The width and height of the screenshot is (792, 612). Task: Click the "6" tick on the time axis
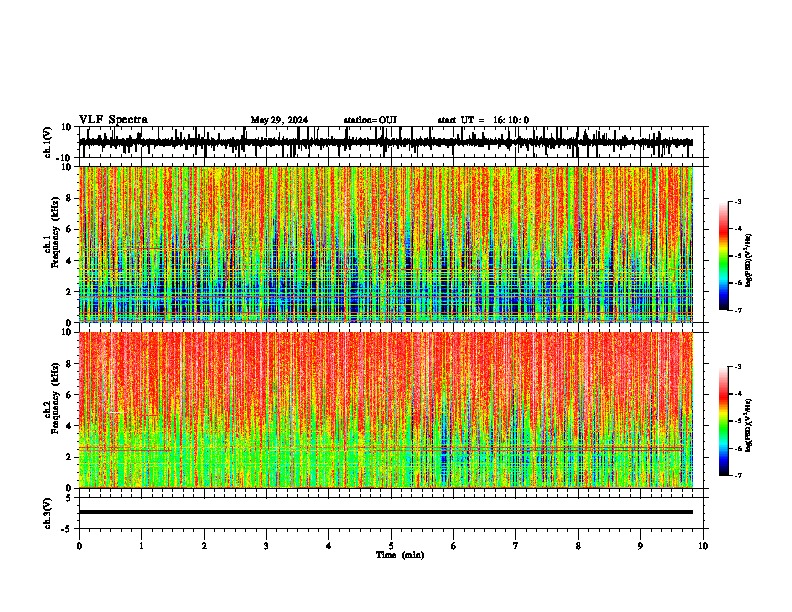click(x=454, y=546)
